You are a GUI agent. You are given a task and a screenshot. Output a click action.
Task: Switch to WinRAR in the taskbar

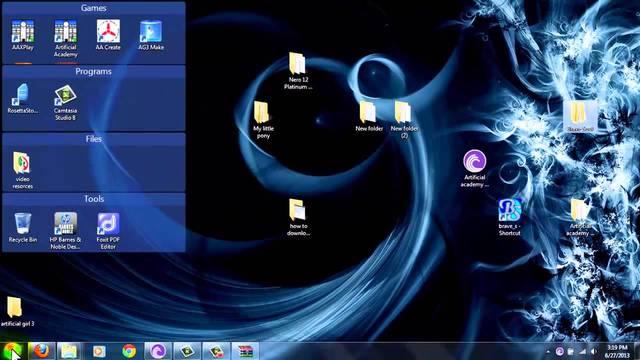point(245,351)
